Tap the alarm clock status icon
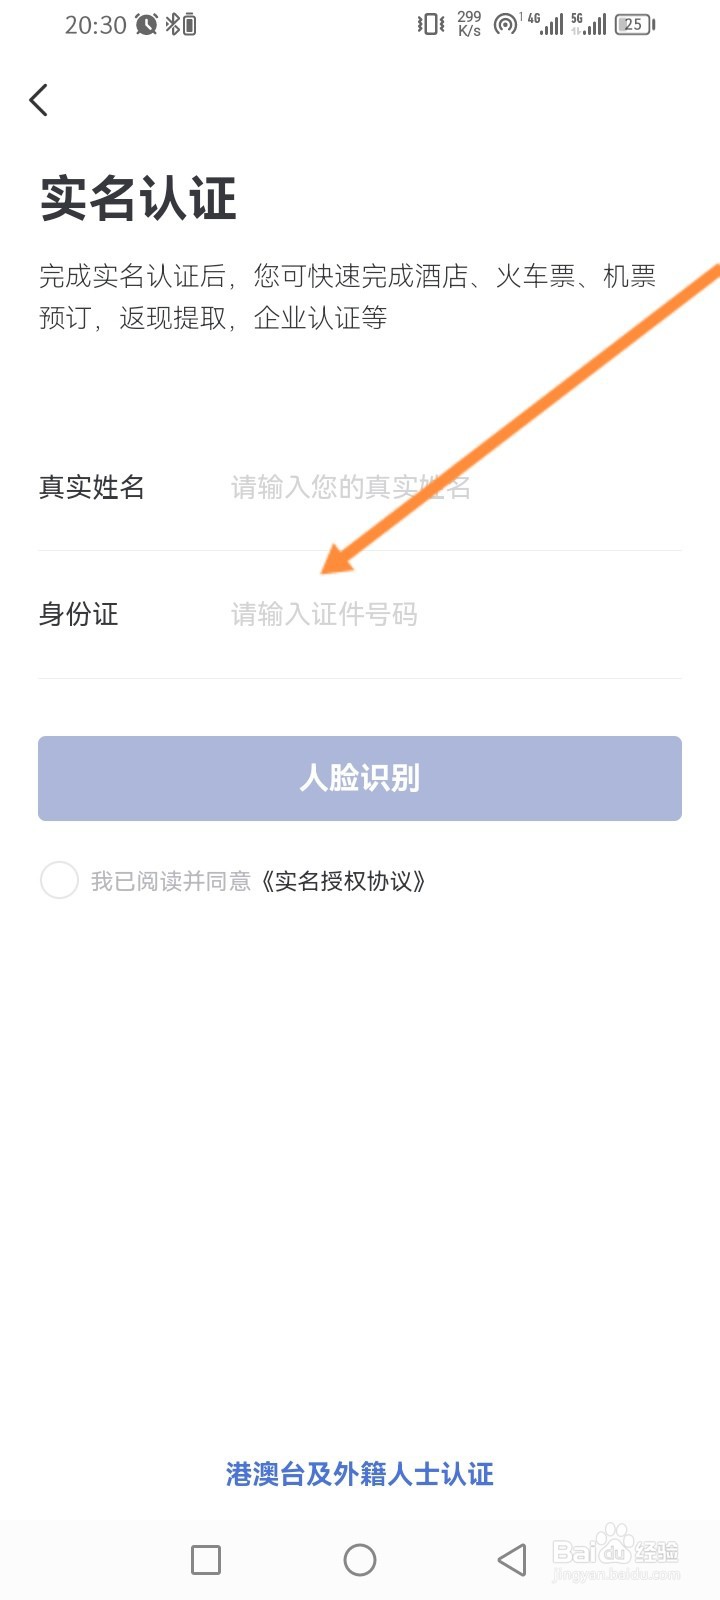The height and width of the screenshot is (1600, 720). pyautogui.click(x=147, y=24)
